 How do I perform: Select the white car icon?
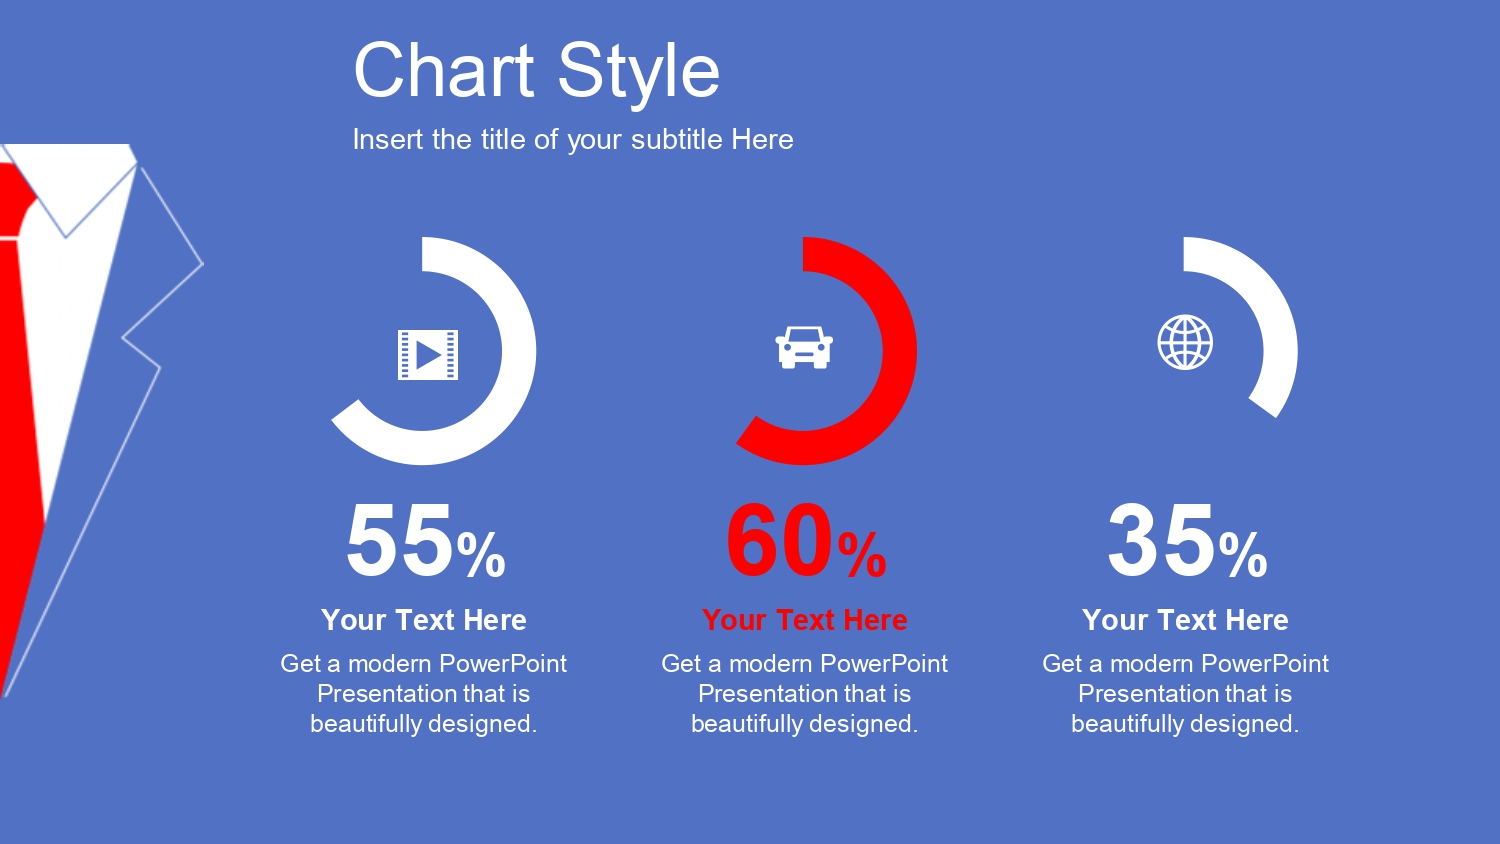[804, 348]
